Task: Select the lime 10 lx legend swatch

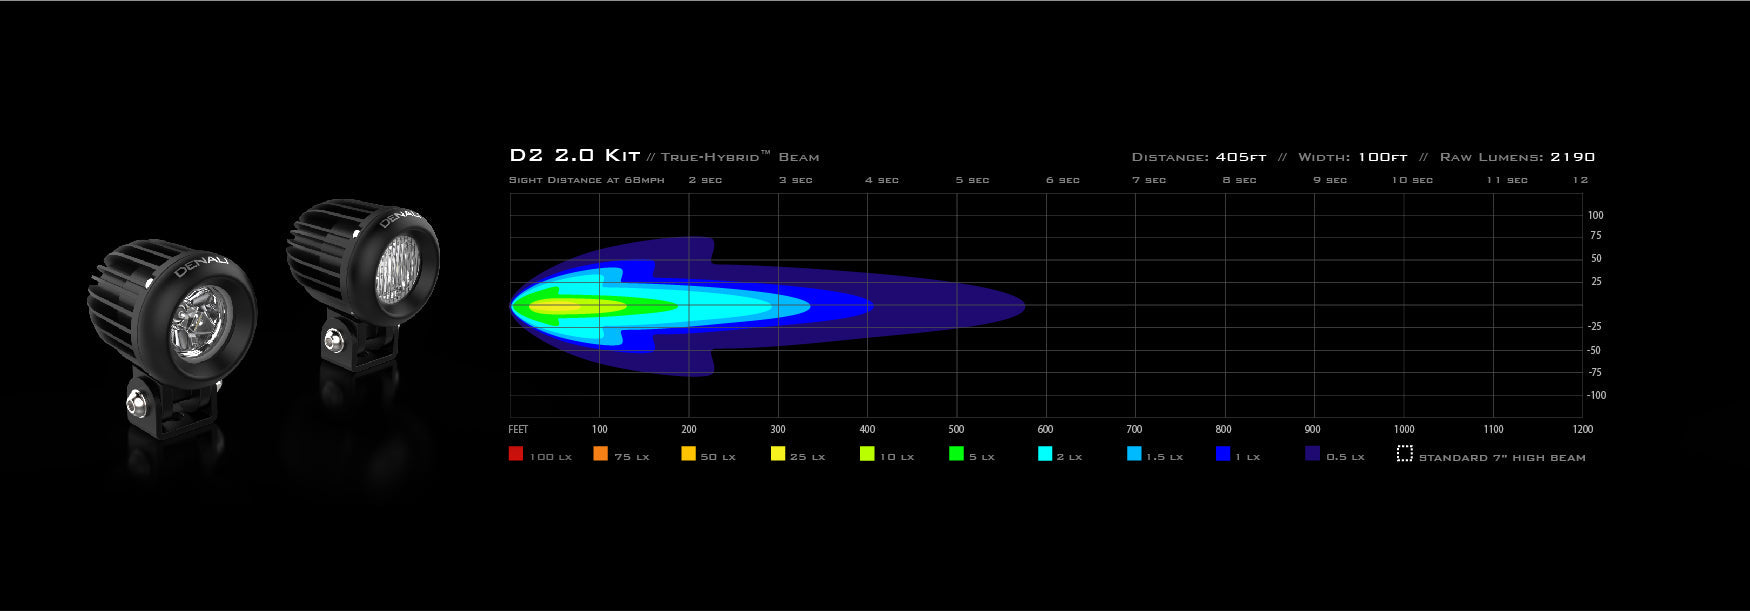Action: click(x=867, y=454)
